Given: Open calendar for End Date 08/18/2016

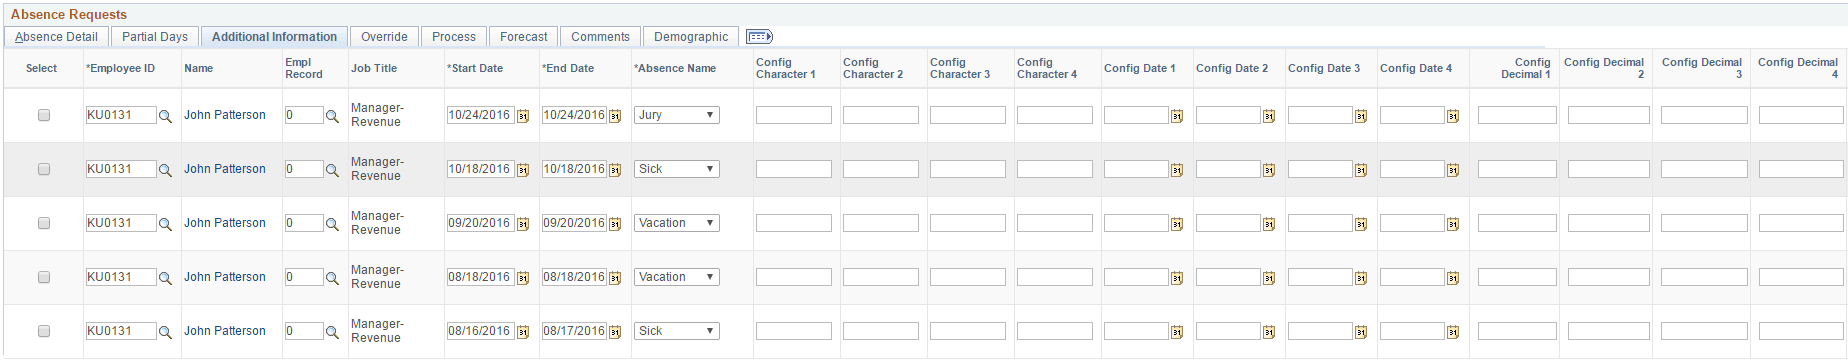Looking at the screenshot, I should click(615, 278).
